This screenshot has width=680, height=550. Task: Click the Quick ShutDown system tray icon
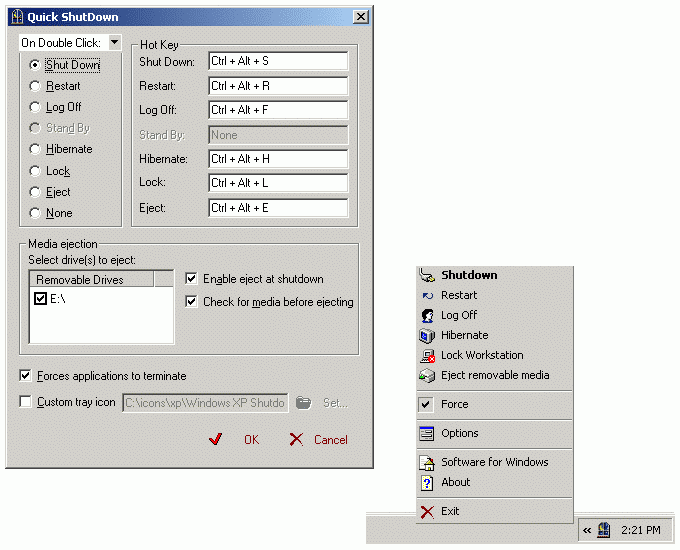coord(604,530)
